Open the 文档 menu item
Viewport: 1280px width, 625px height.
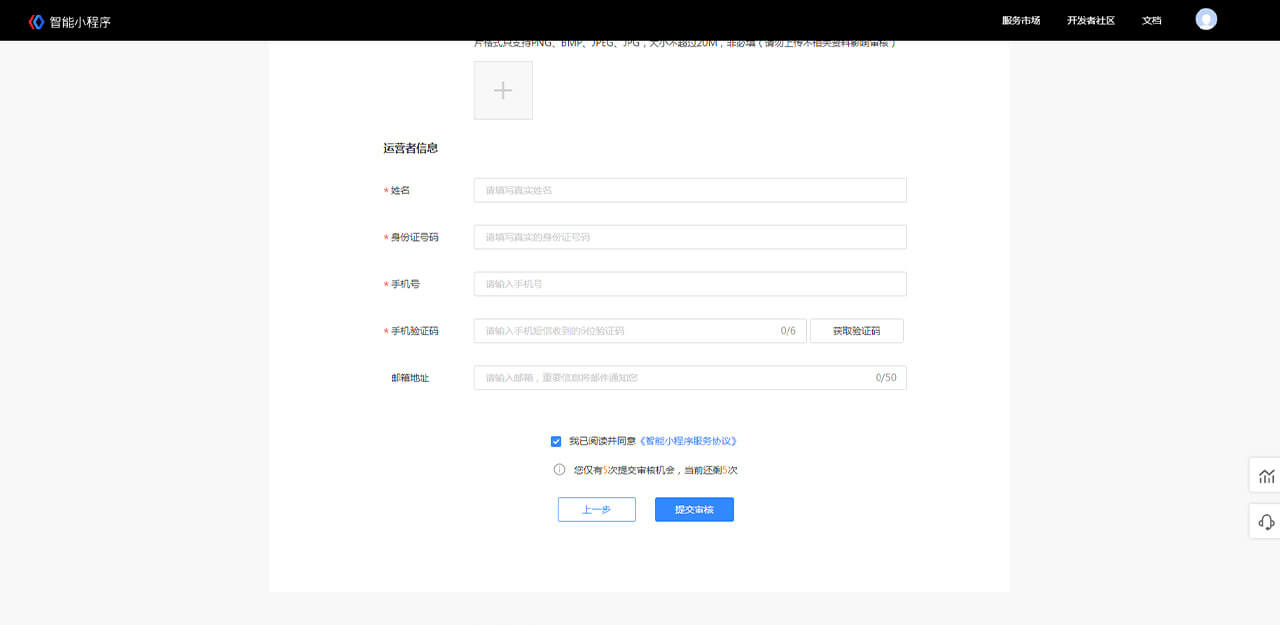[x=1151, y=19]
